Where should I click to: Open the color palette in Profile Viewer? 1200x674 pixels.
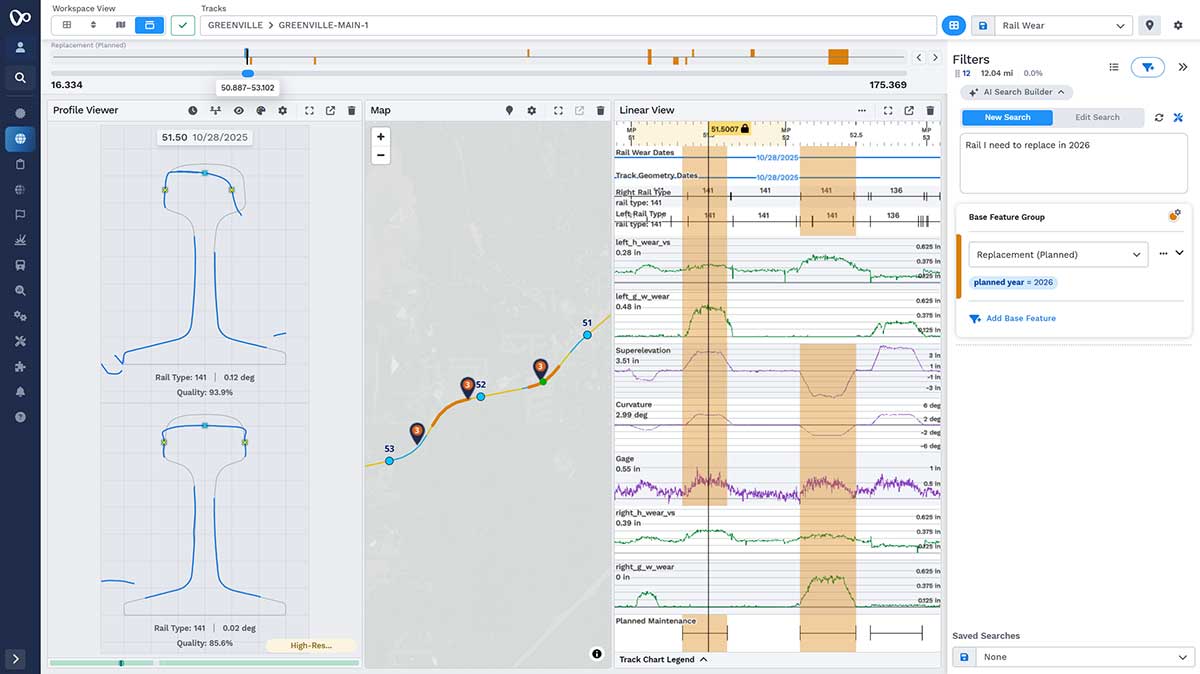coord(261,111)
